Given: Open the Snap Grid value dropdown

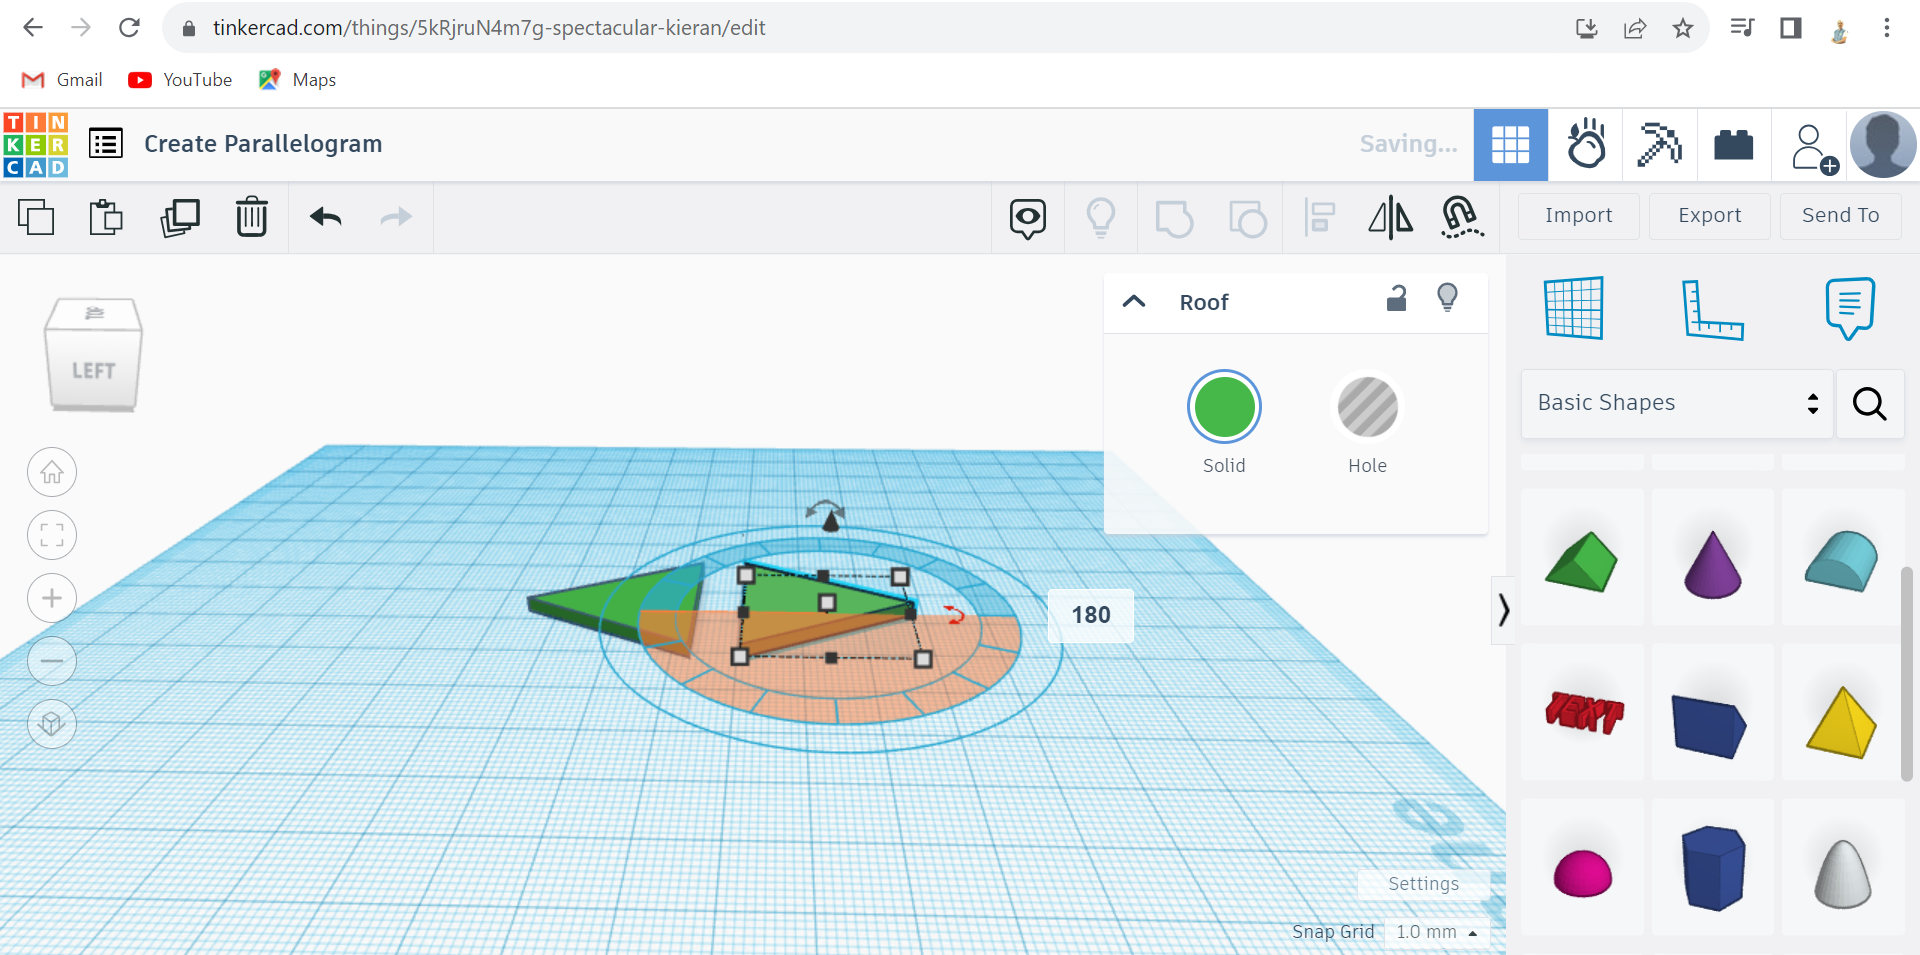Looking at the screenshot, I should tap(1436, 931).
